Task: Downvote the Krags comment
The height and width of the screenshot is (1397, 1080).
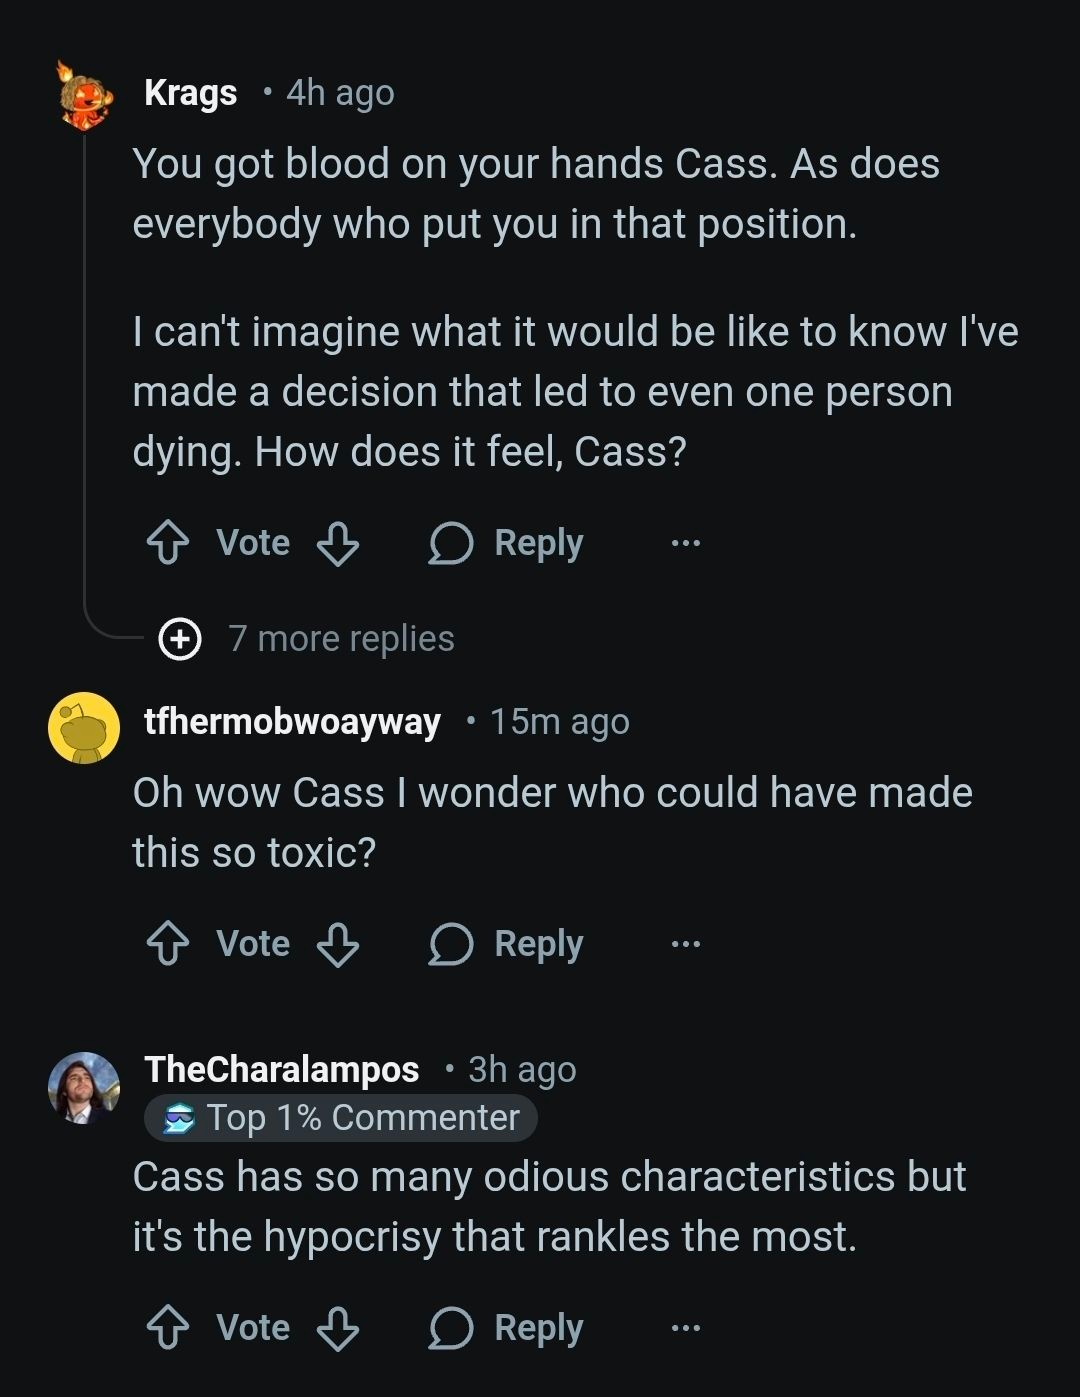Action: click(338, 544)
